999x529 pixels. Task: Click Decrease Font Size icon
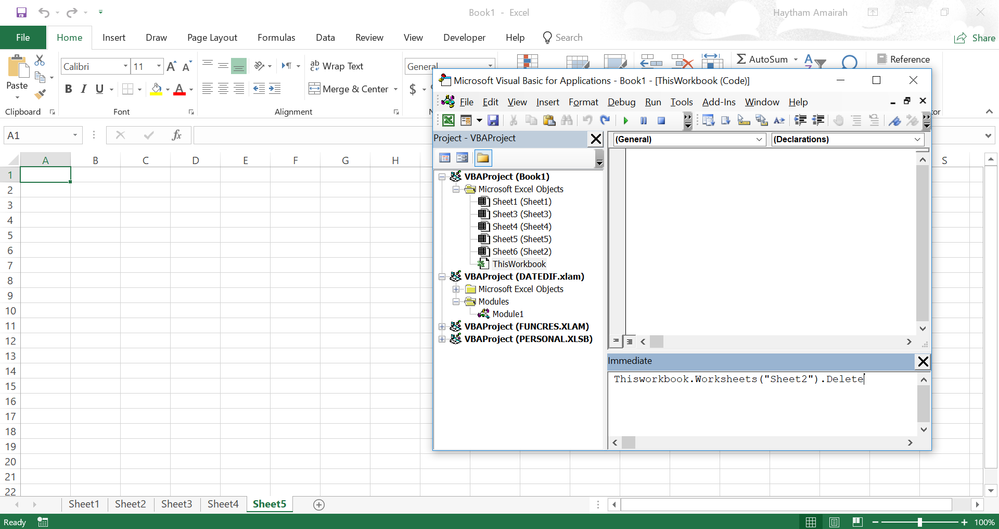click(187, 66)
